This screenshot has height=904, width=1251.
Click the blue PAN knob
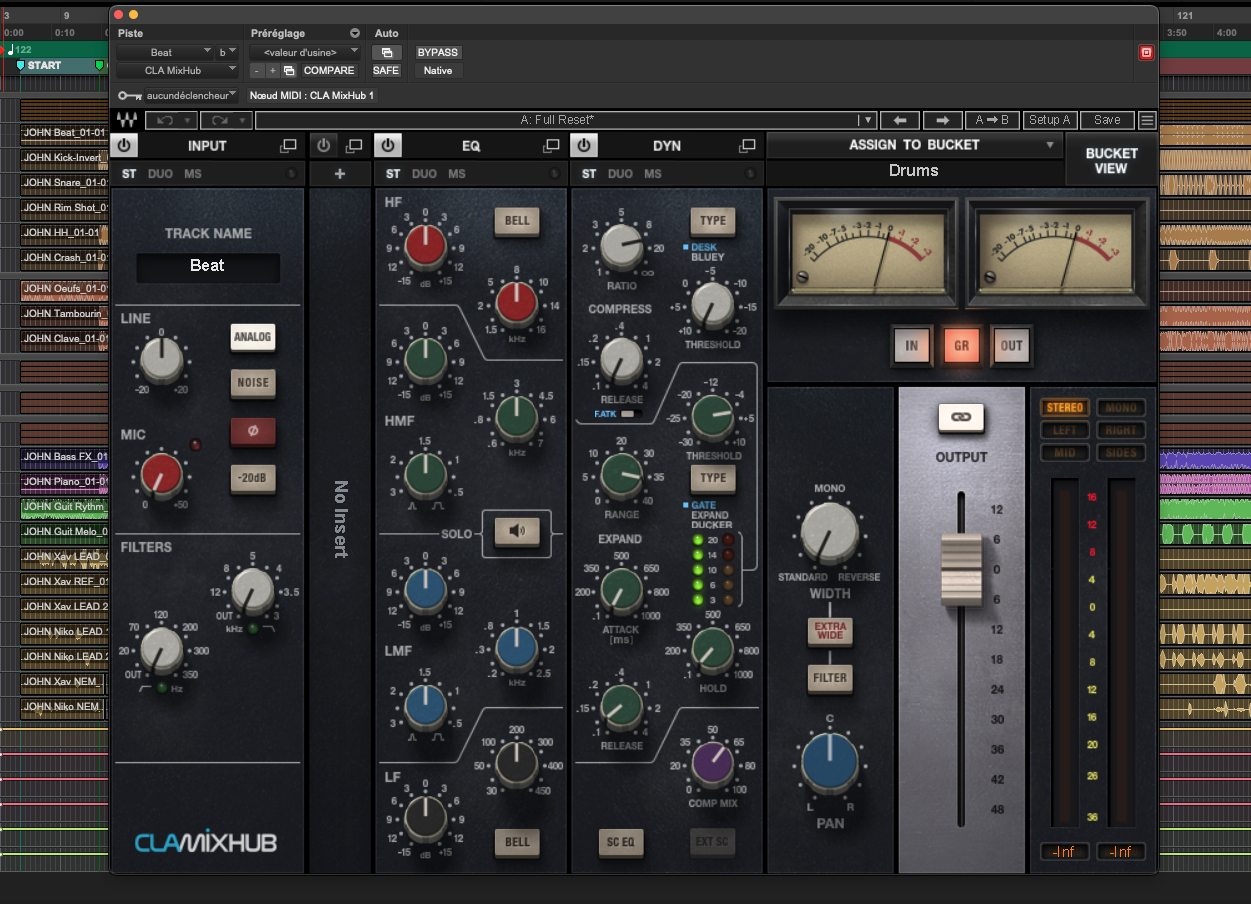830,761
